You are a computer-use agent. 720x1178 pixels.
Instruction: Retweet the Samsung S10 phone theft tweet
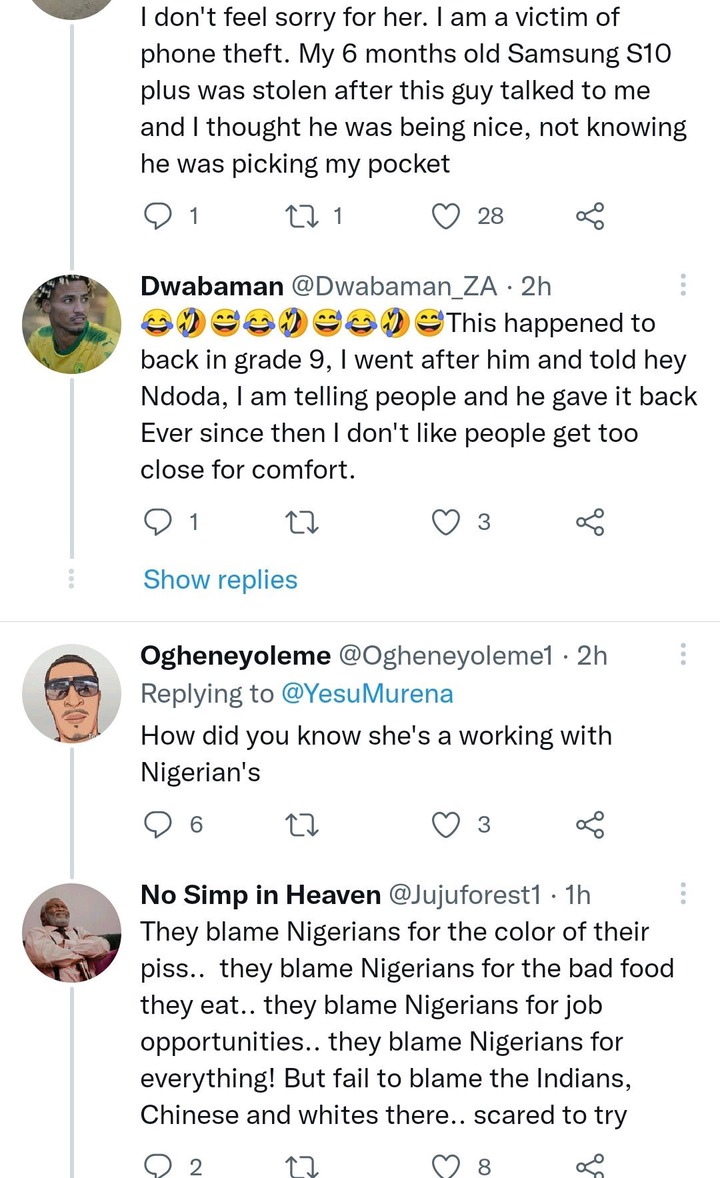click(296, 215)
